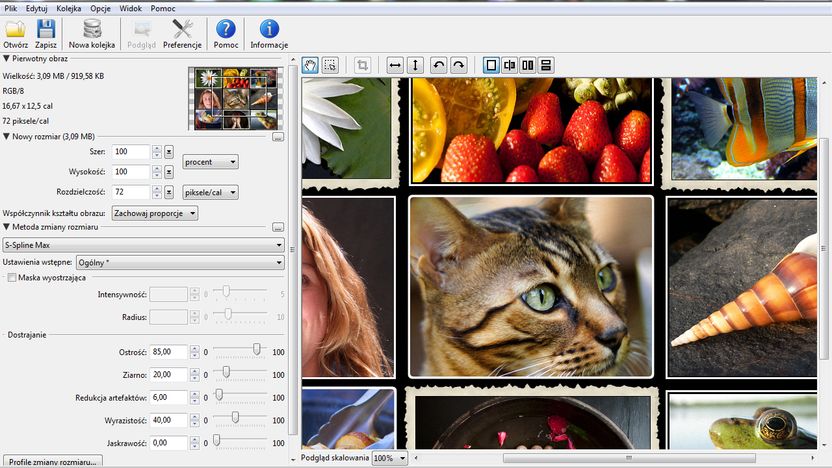This screenshot has width=832, height=468.
Task: Click the Otwórz folder icon
Action: 15,29
